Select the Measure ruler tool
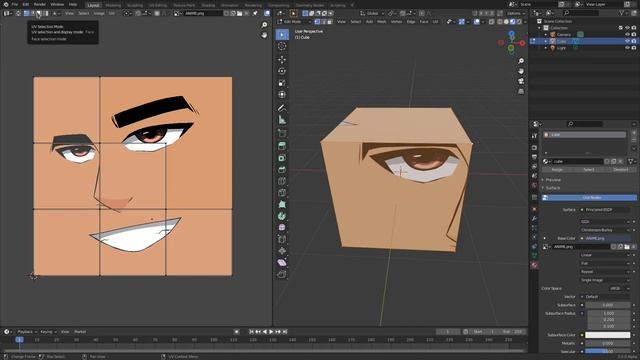The width and height of the screenshot is (640, 360). click(282, 120)
